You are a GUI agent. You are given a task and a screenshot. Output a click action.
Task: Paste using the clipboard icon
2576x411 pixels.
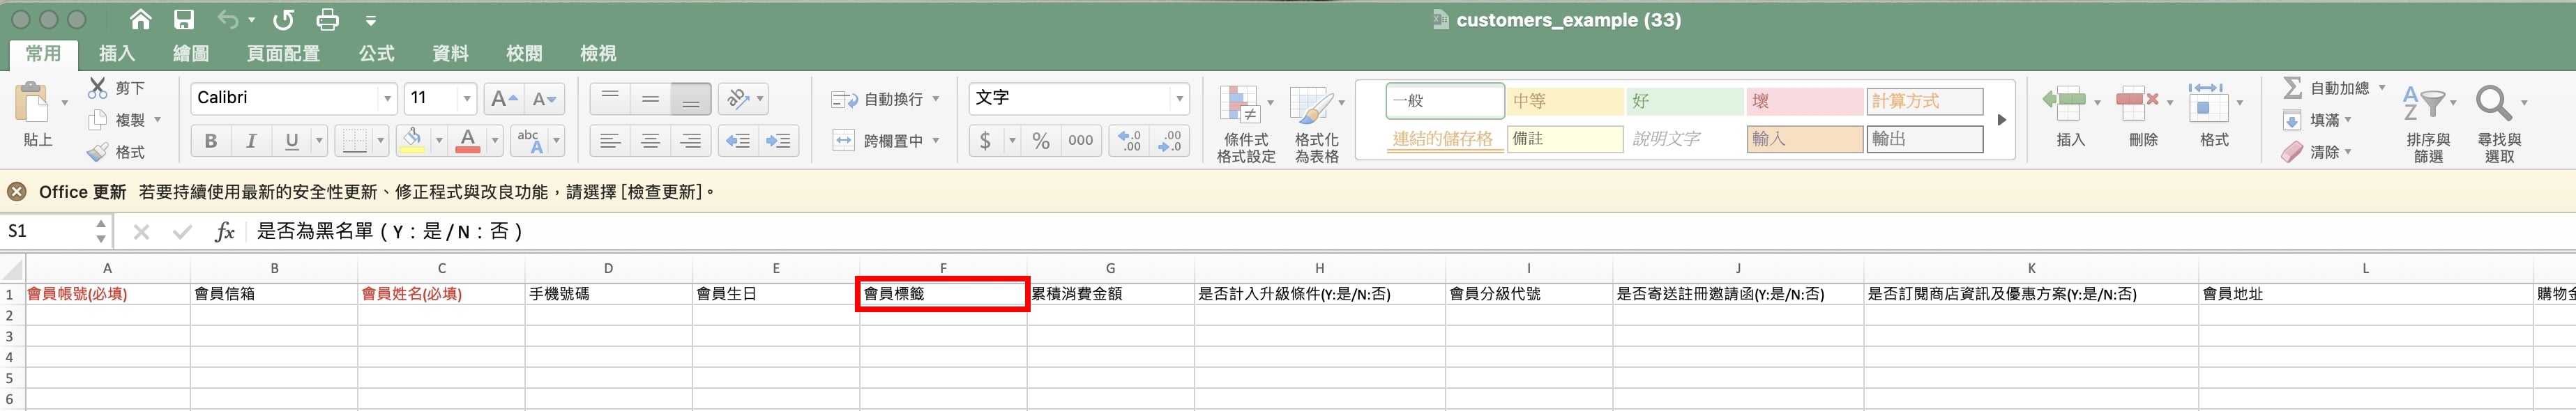click(x=33, y=103)
